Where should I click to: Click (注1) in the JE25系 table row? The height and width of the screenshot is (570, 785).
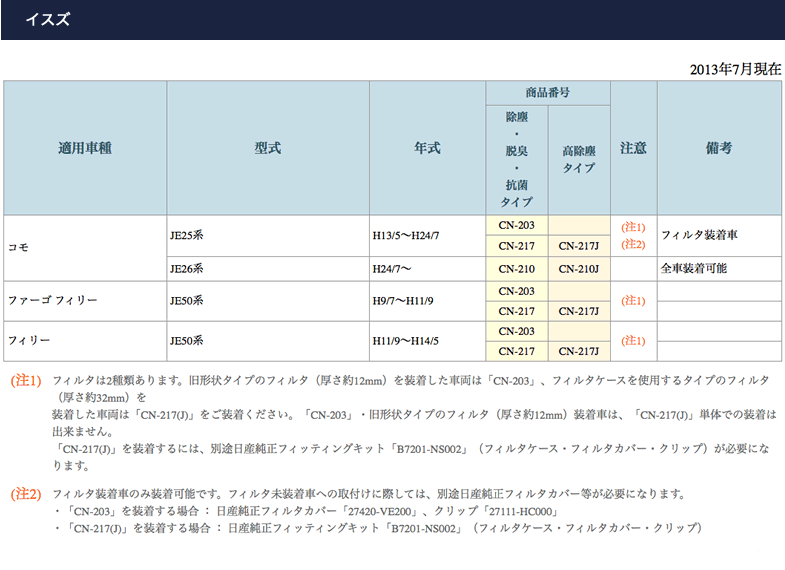[x=633, y=227]
